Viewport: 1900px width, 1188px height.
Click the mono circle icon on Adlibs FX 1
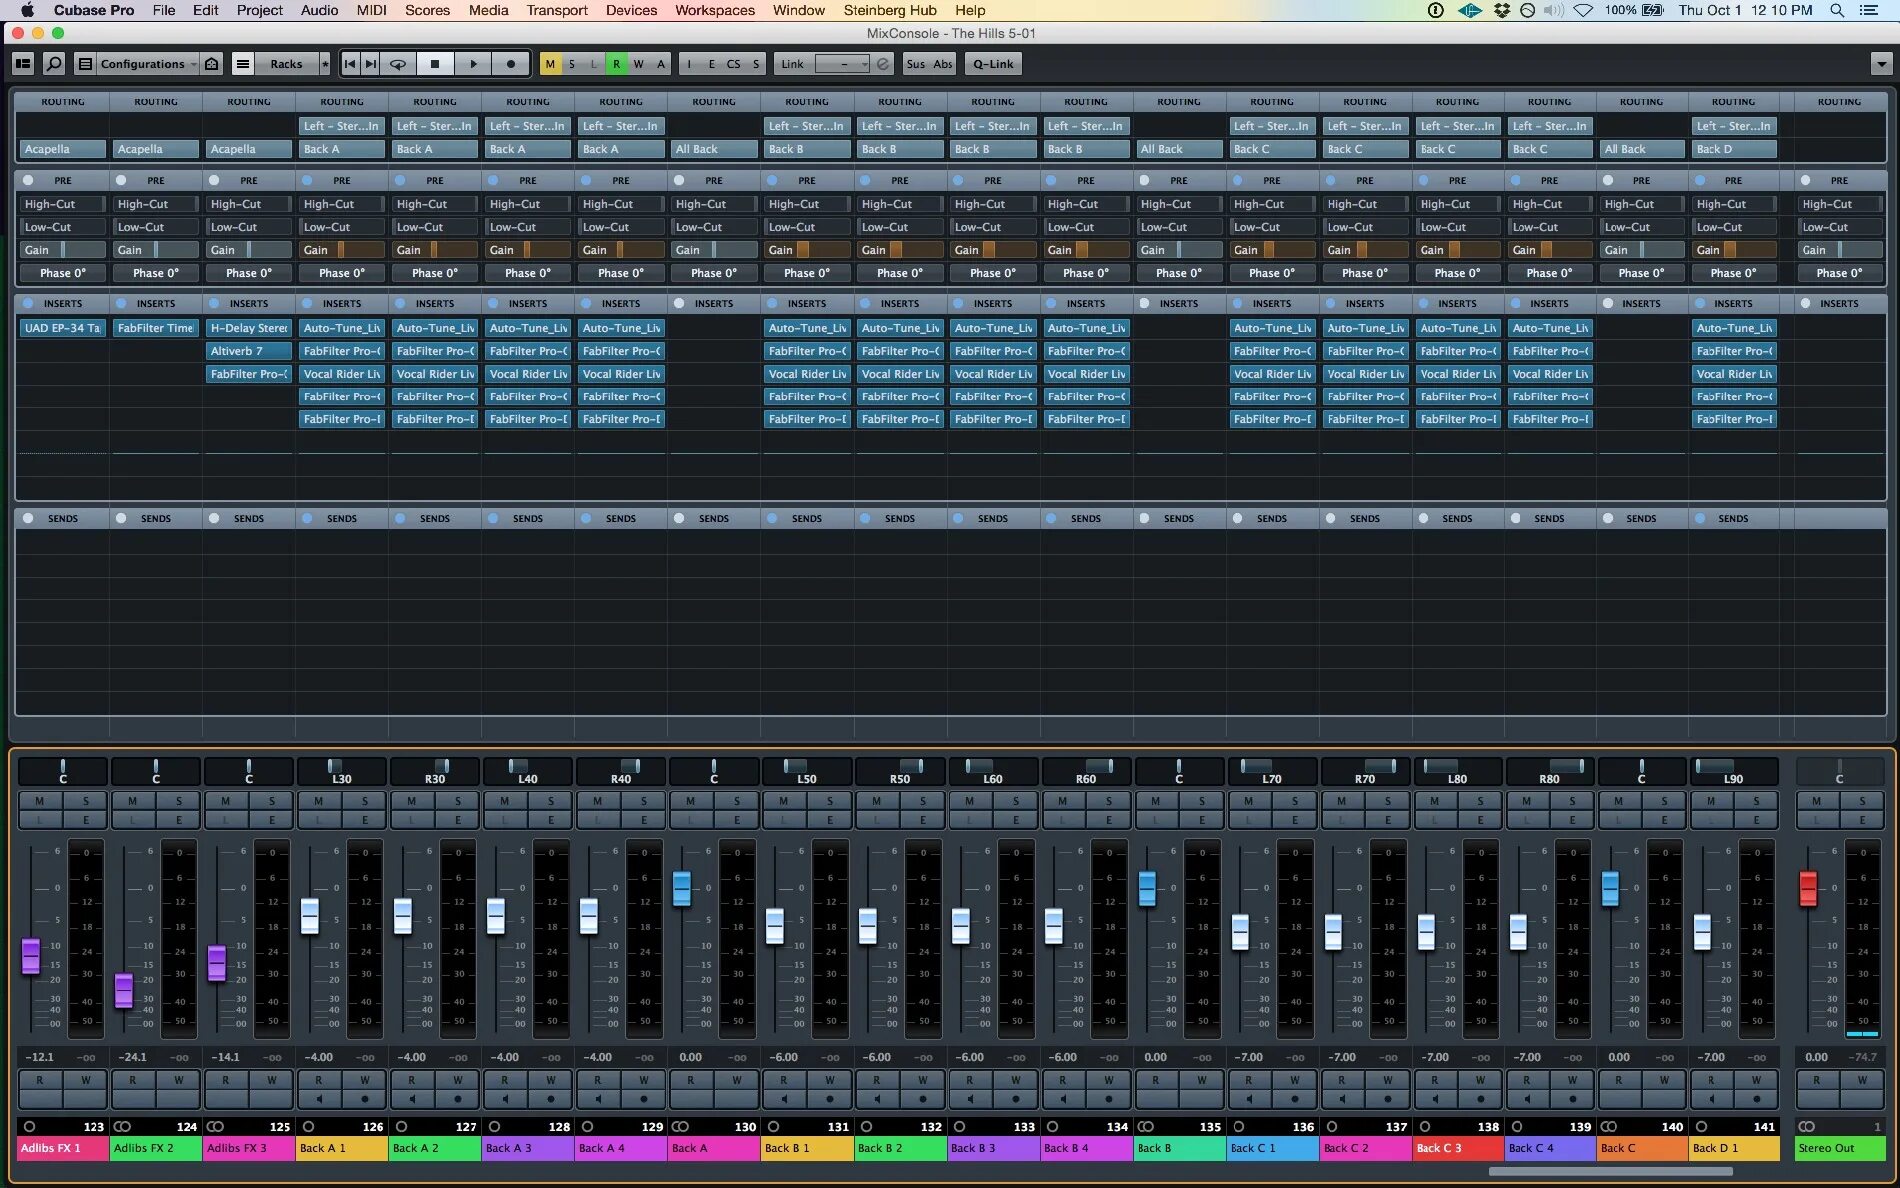[29, 1126]
